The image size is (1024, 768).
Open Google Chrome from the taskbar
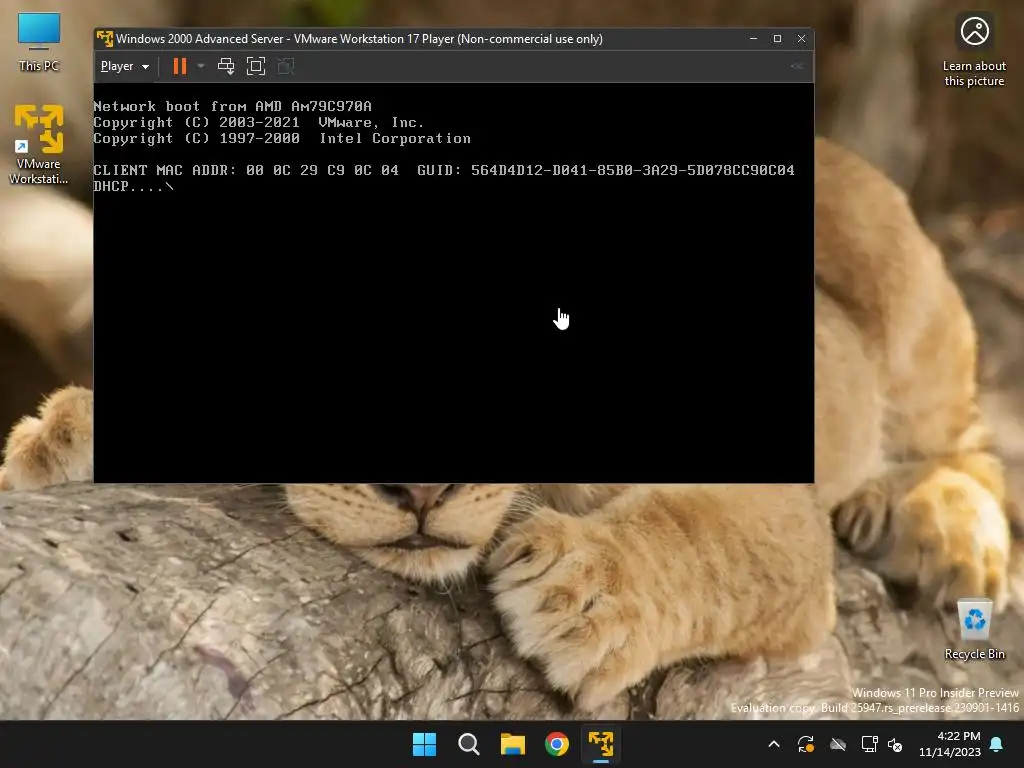557,744
